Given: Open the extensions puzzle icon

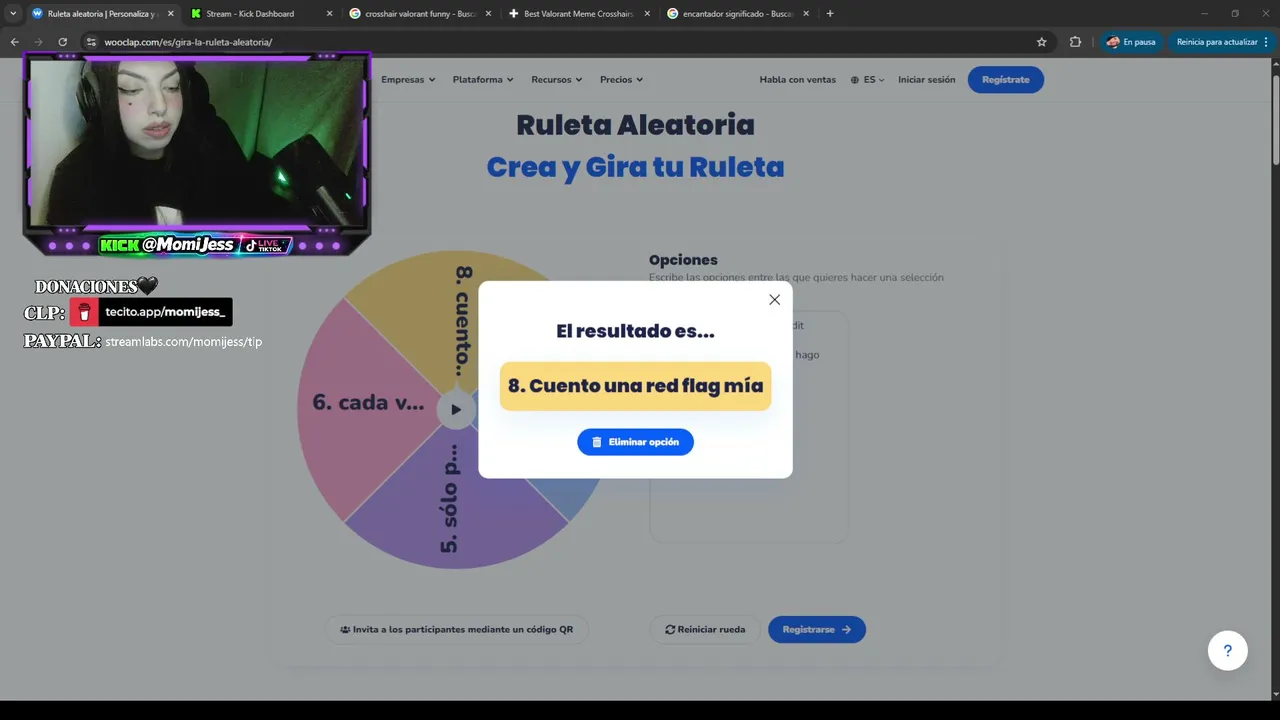Looking at the screenshot, I should pos(1075,42).
